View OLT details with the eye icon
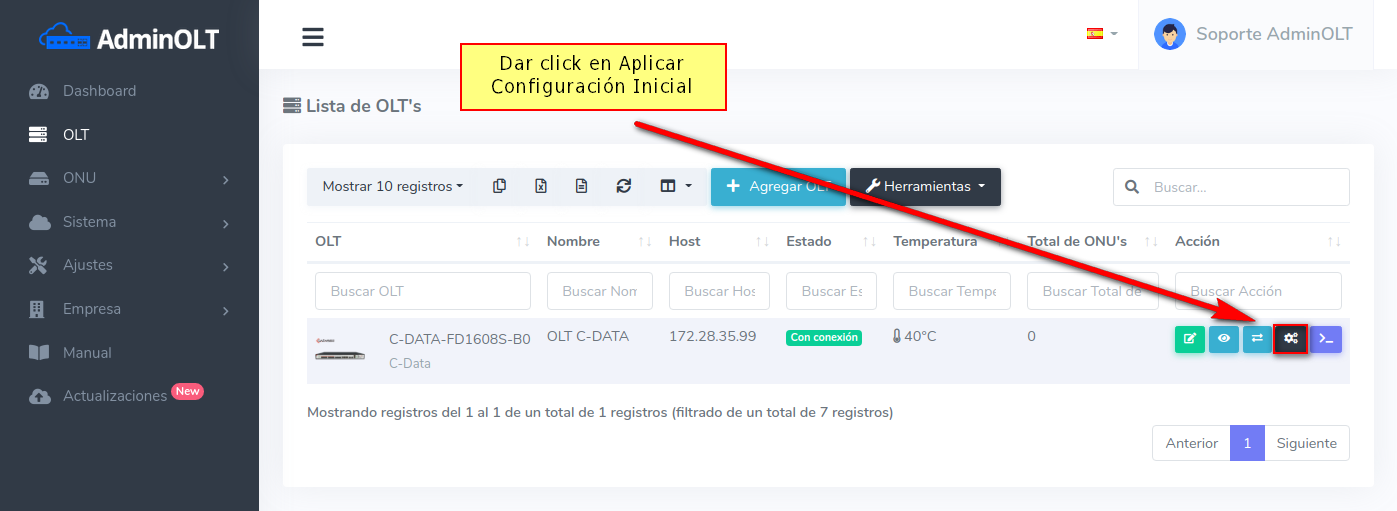The height and width of the screenshot is (511, 1397). tap(1223, 339)
